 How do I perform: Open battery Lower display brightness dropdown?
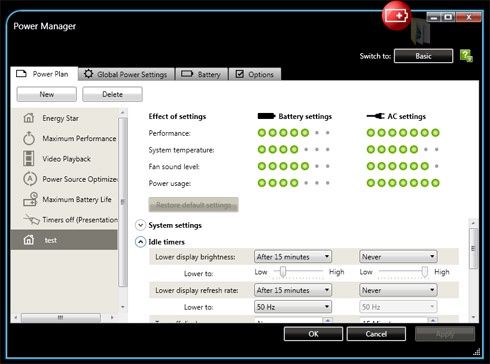(x=293, y=257)
